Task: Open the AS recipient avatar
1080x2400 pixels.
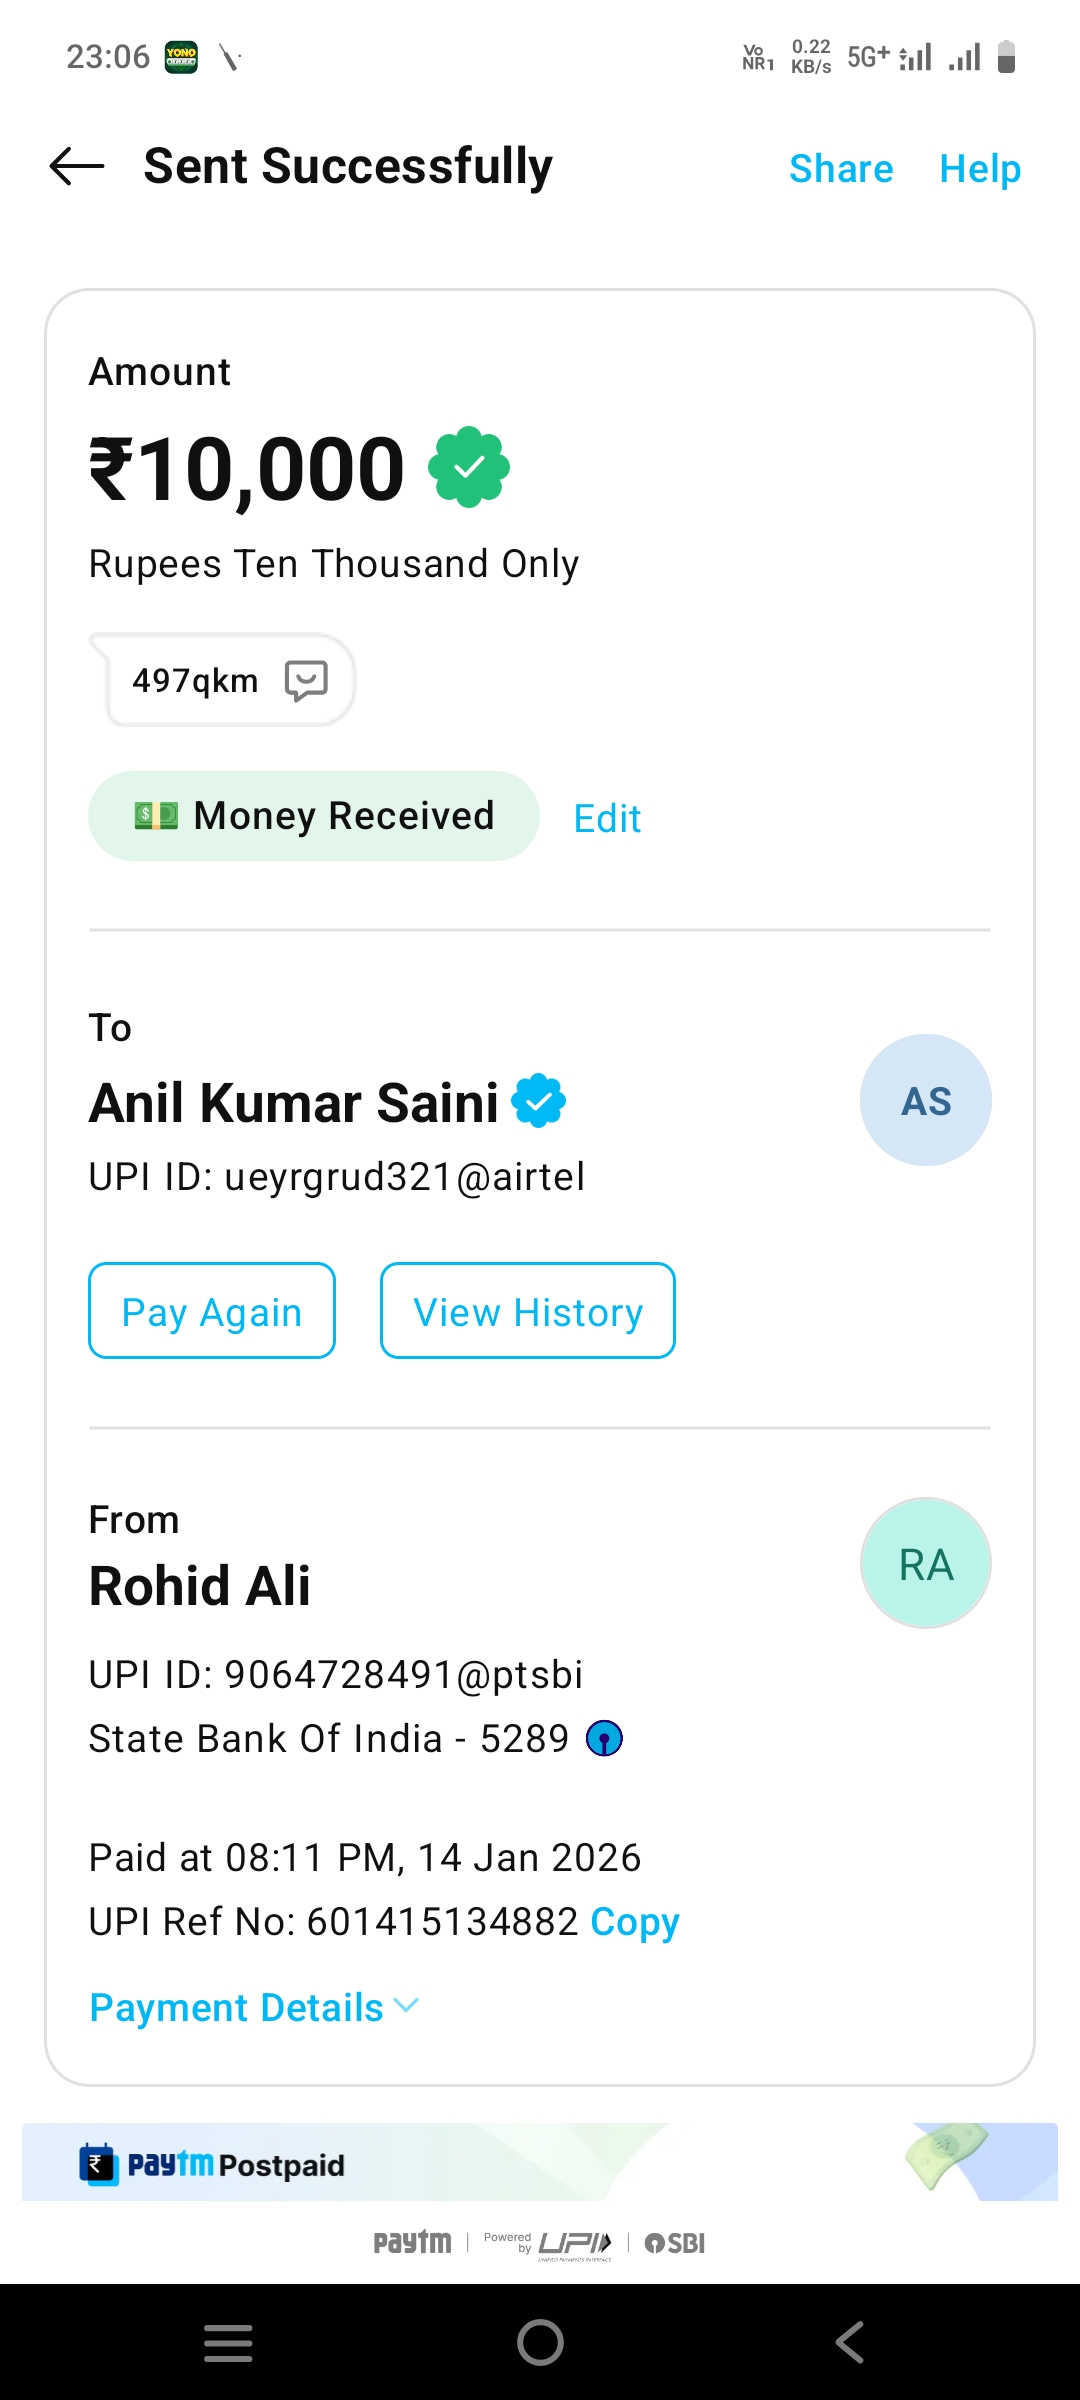Action: [925, 1100]
